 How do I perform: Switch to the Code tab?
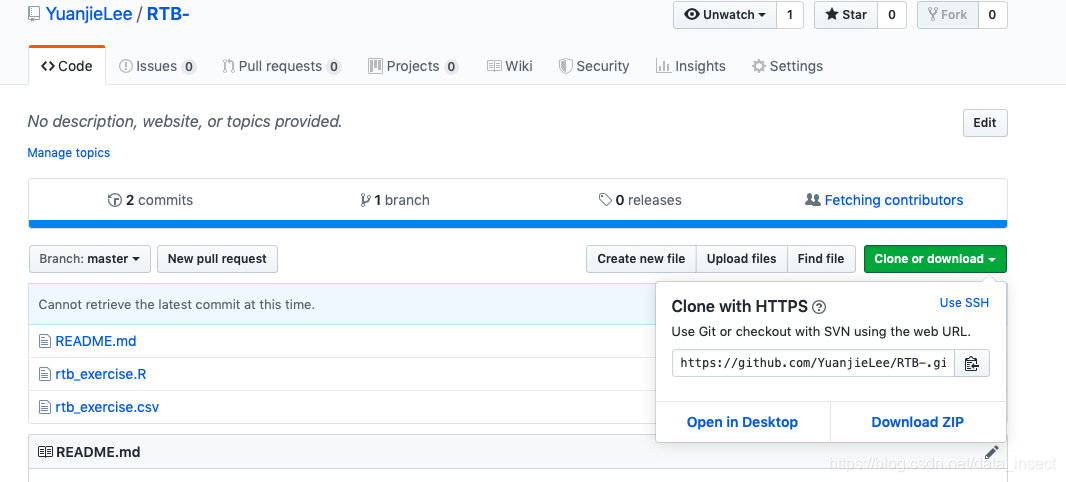click(x=67, y=66)
